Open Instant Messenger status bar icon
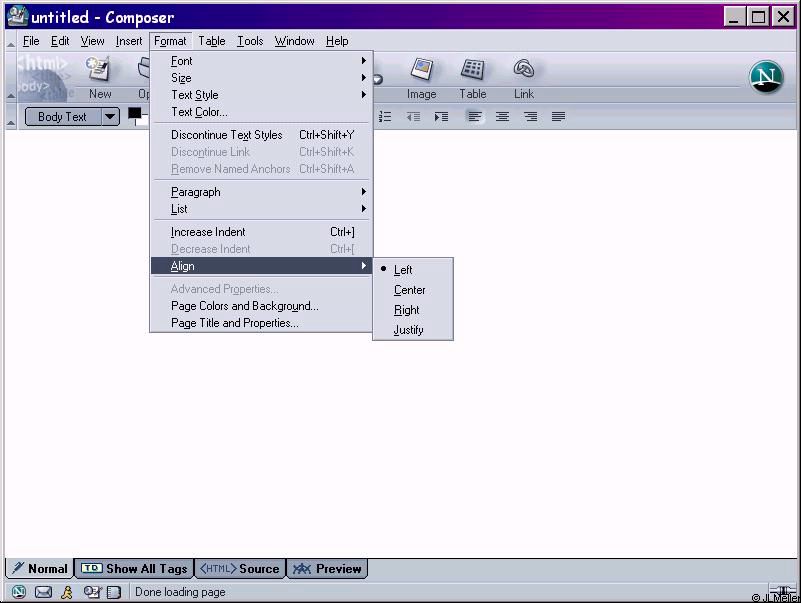 (x=66, y=592)
